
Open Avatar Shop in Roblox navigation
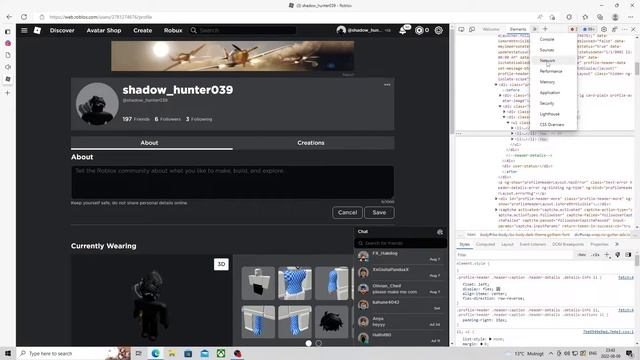click(x=104, y=30)
